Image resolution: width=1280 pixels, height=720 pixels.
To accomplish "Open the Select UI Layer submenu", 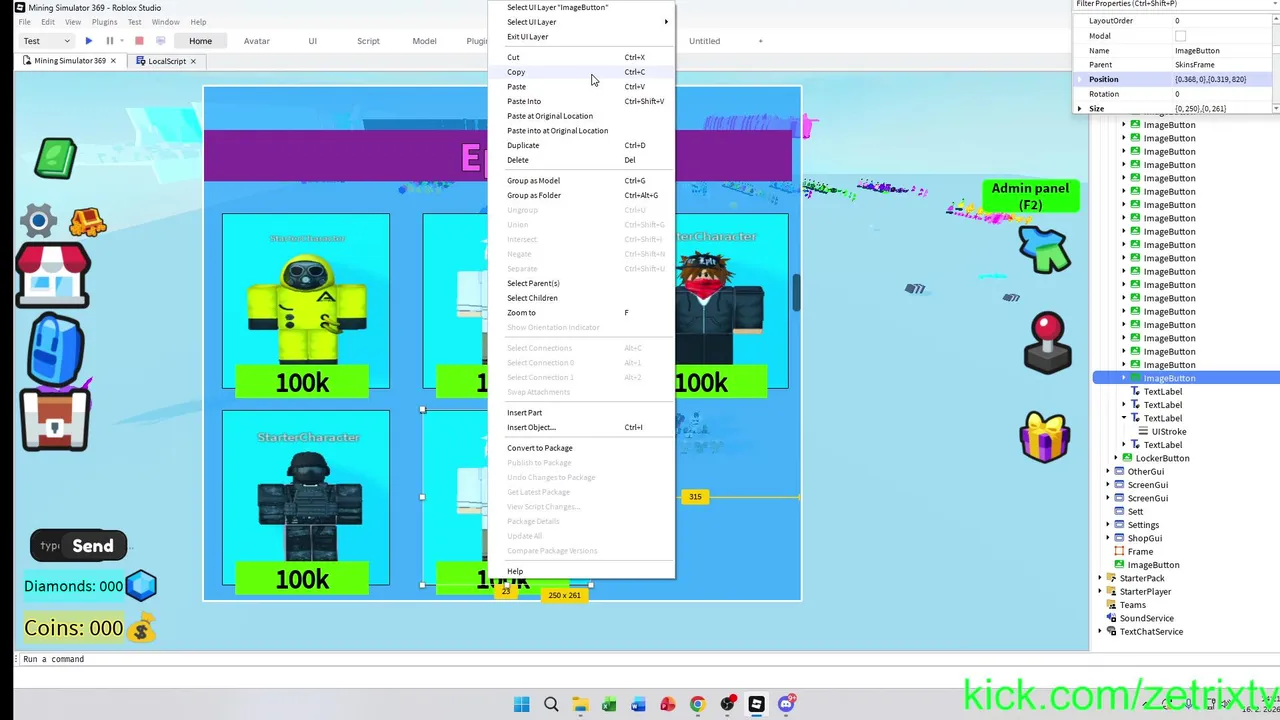I will 582,22.
